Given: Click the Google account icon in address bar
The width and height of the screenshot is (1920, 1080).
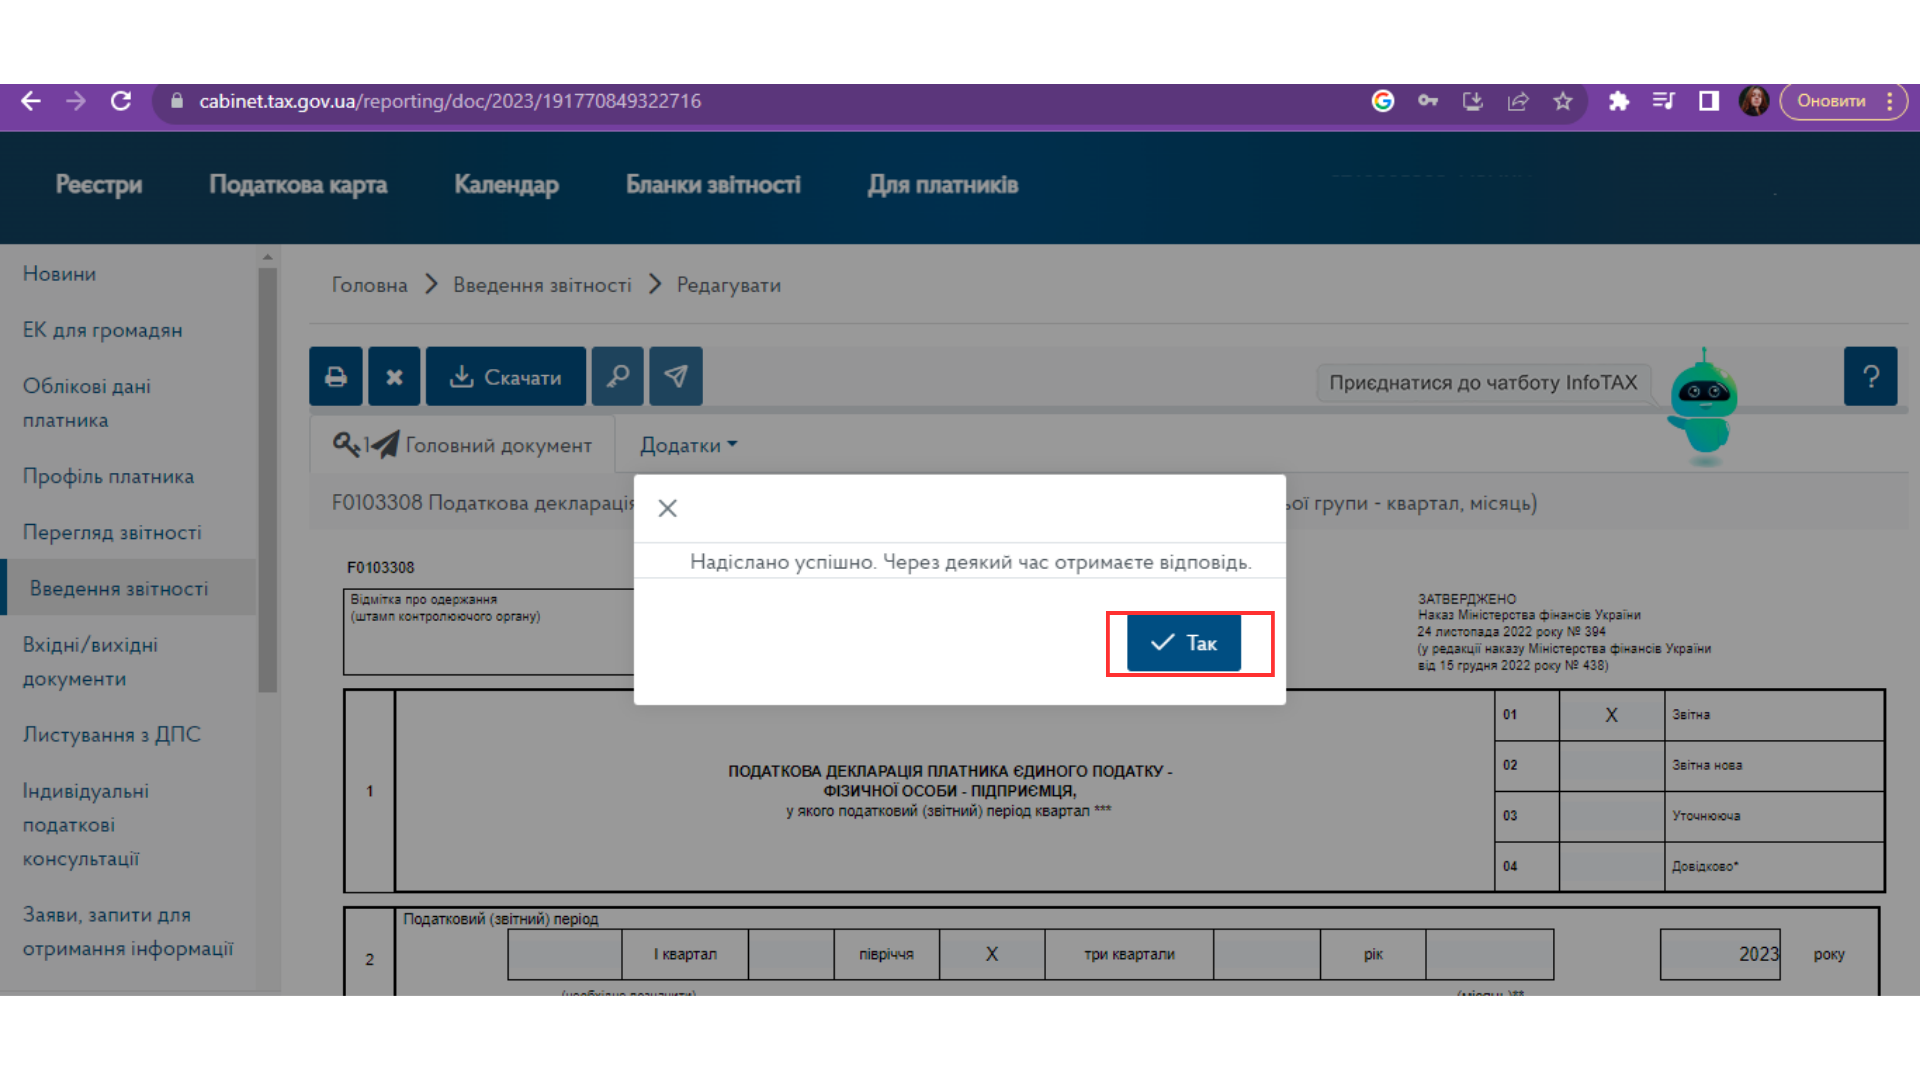Looking at the screenshot, I should [x=1383, y=101].
